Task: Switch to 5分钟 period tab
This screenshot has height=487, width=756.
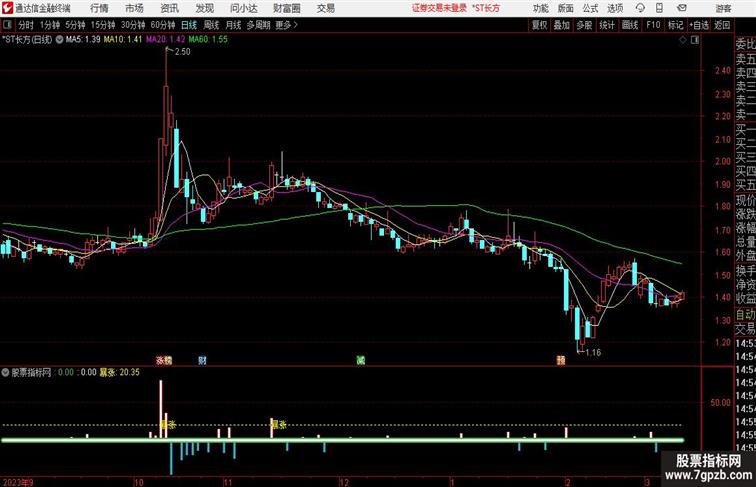Action: pos(75,25)
